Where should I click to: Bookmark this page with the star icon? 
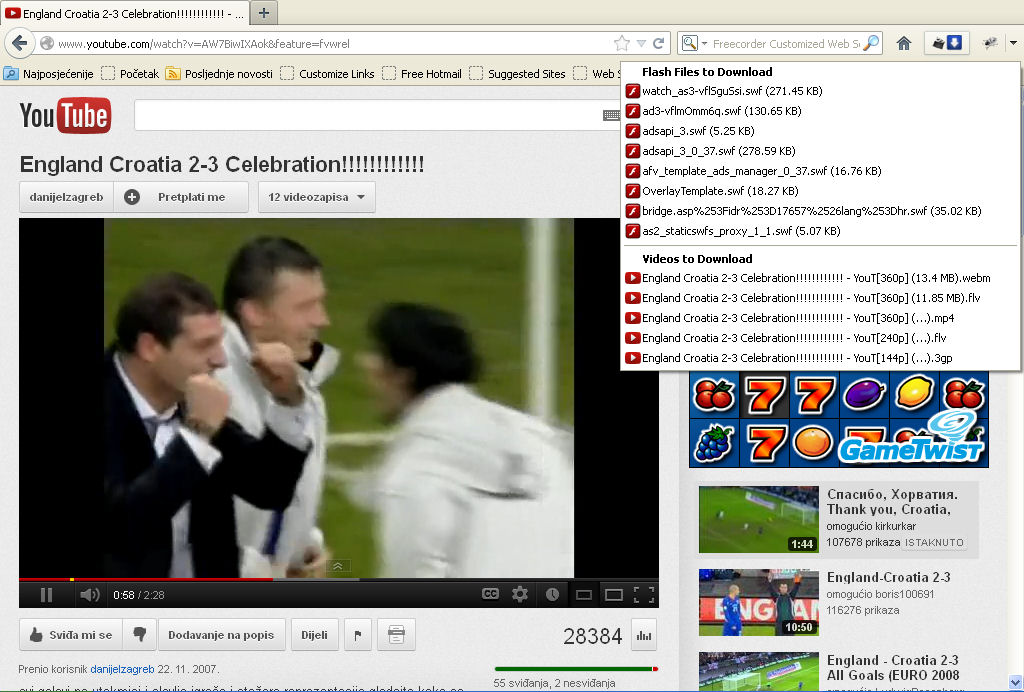(x=622, y=44)
